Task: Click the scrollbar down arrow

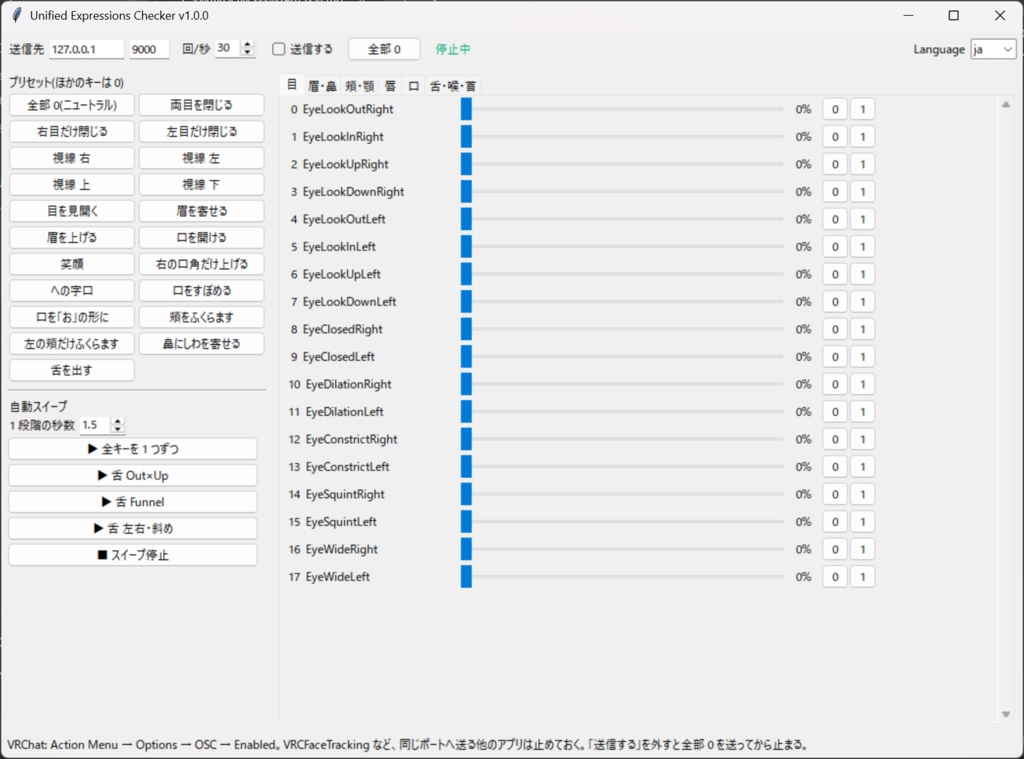Action: 1006,714
